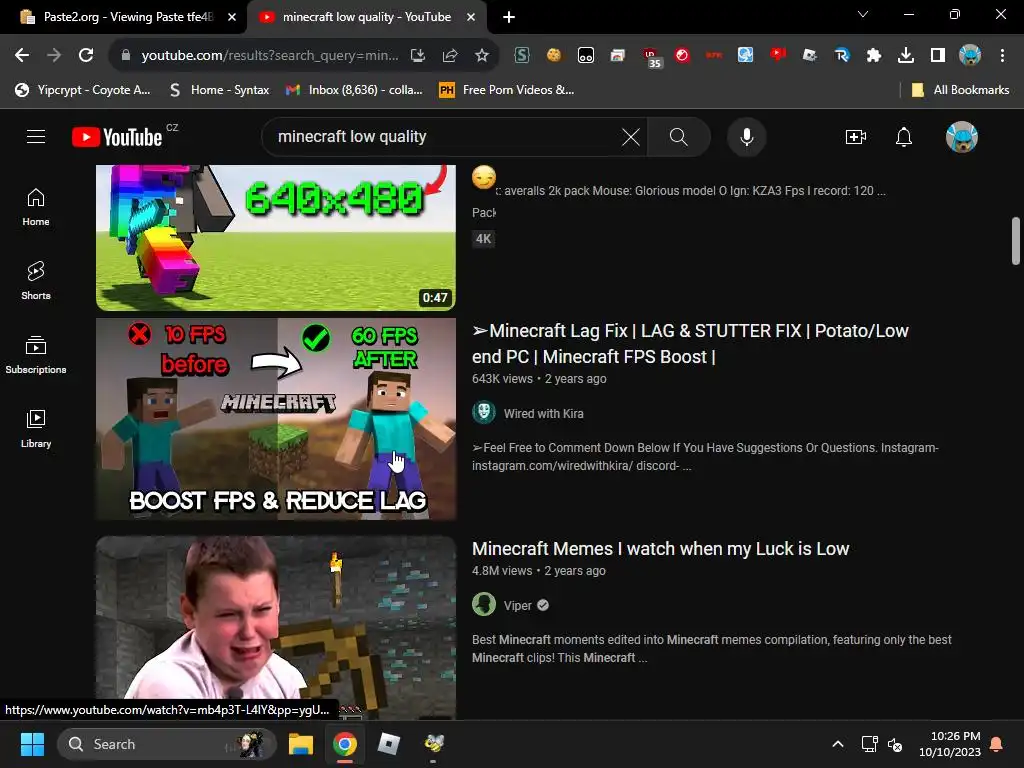Open the Home - Syntax bookmark
This screenshot has width=1024, height=768.
(x=219, y=90)
